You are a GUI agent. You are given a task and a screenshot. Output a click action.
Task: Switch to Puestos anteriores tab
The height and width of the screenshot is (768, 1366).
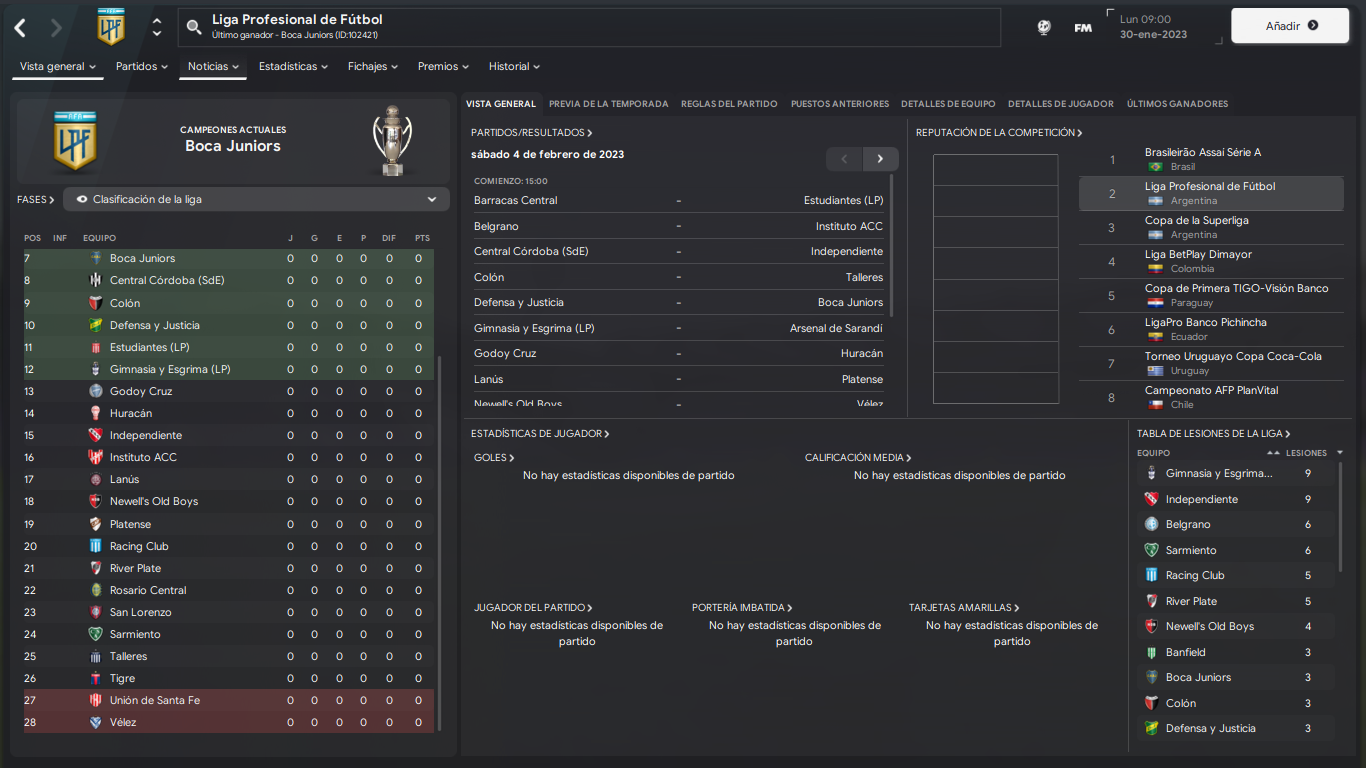tap(840, 104)
